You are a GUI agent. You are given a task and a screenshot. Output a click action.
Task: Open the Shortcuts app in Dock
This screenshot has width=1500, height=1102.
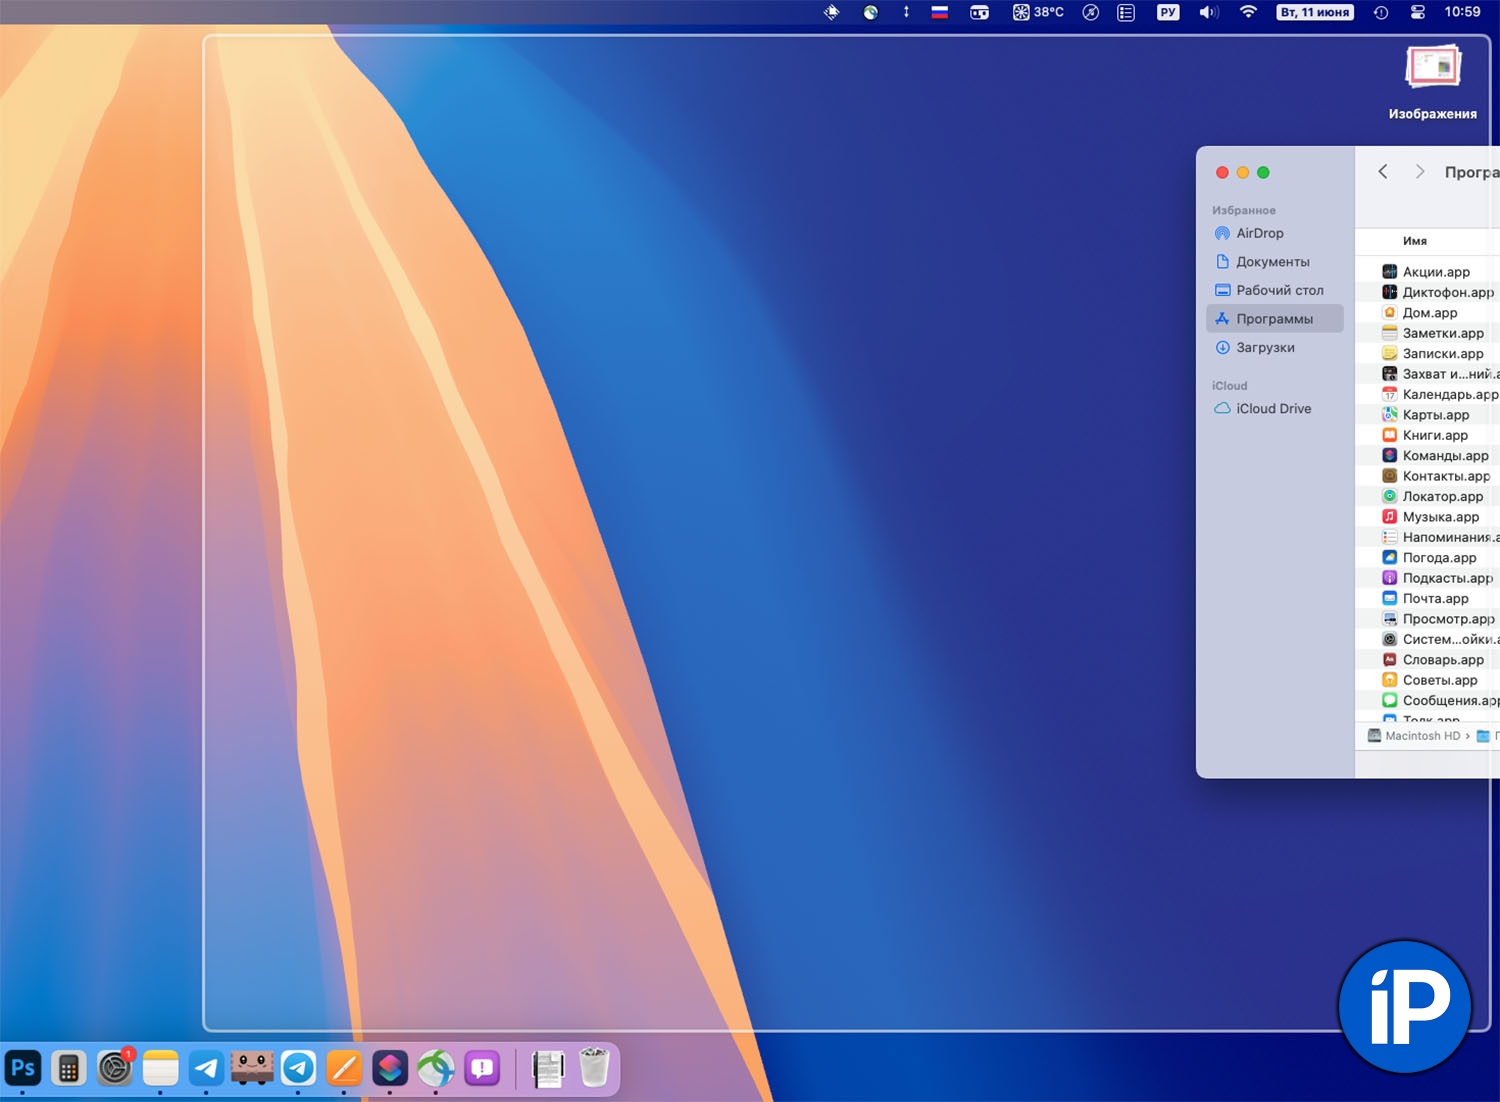(x=390, y=1068)
